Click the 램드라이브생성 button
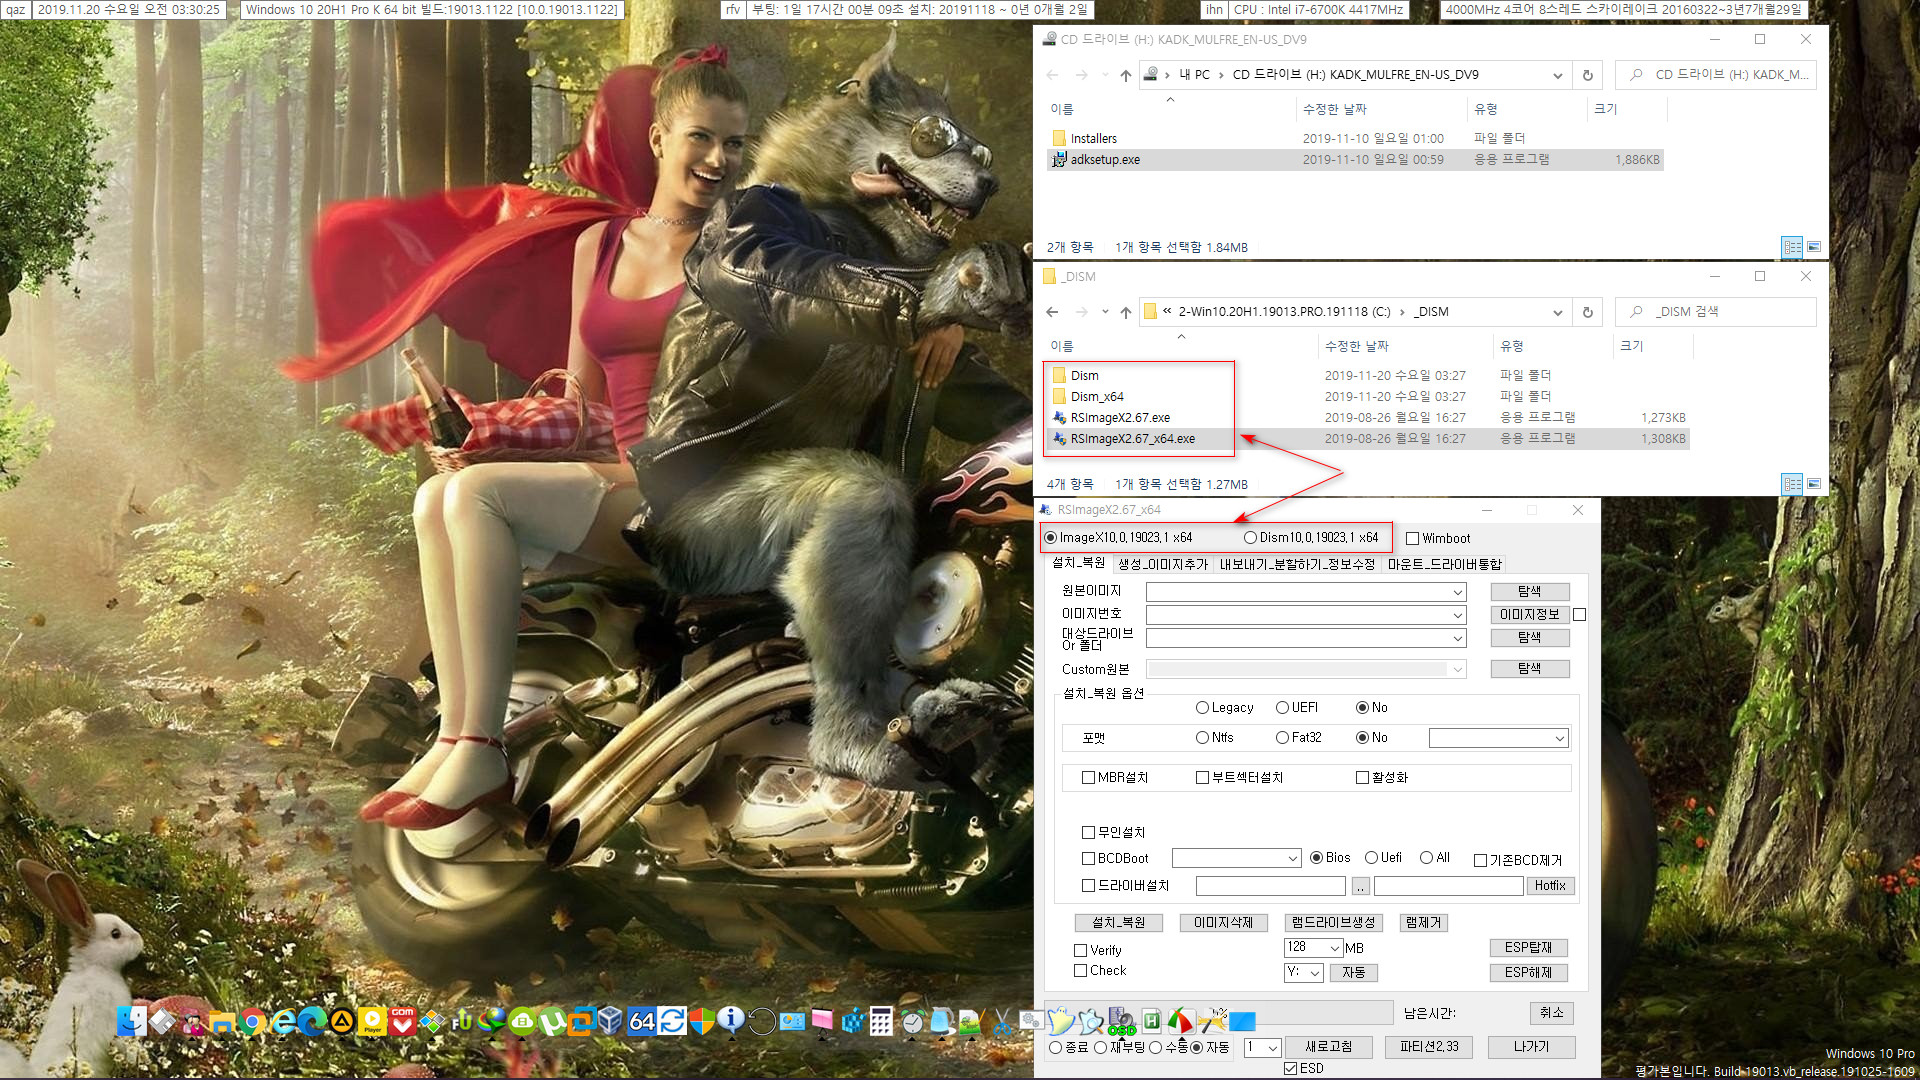This screenshot has width=1920, height=1080. pos(1333,923)
